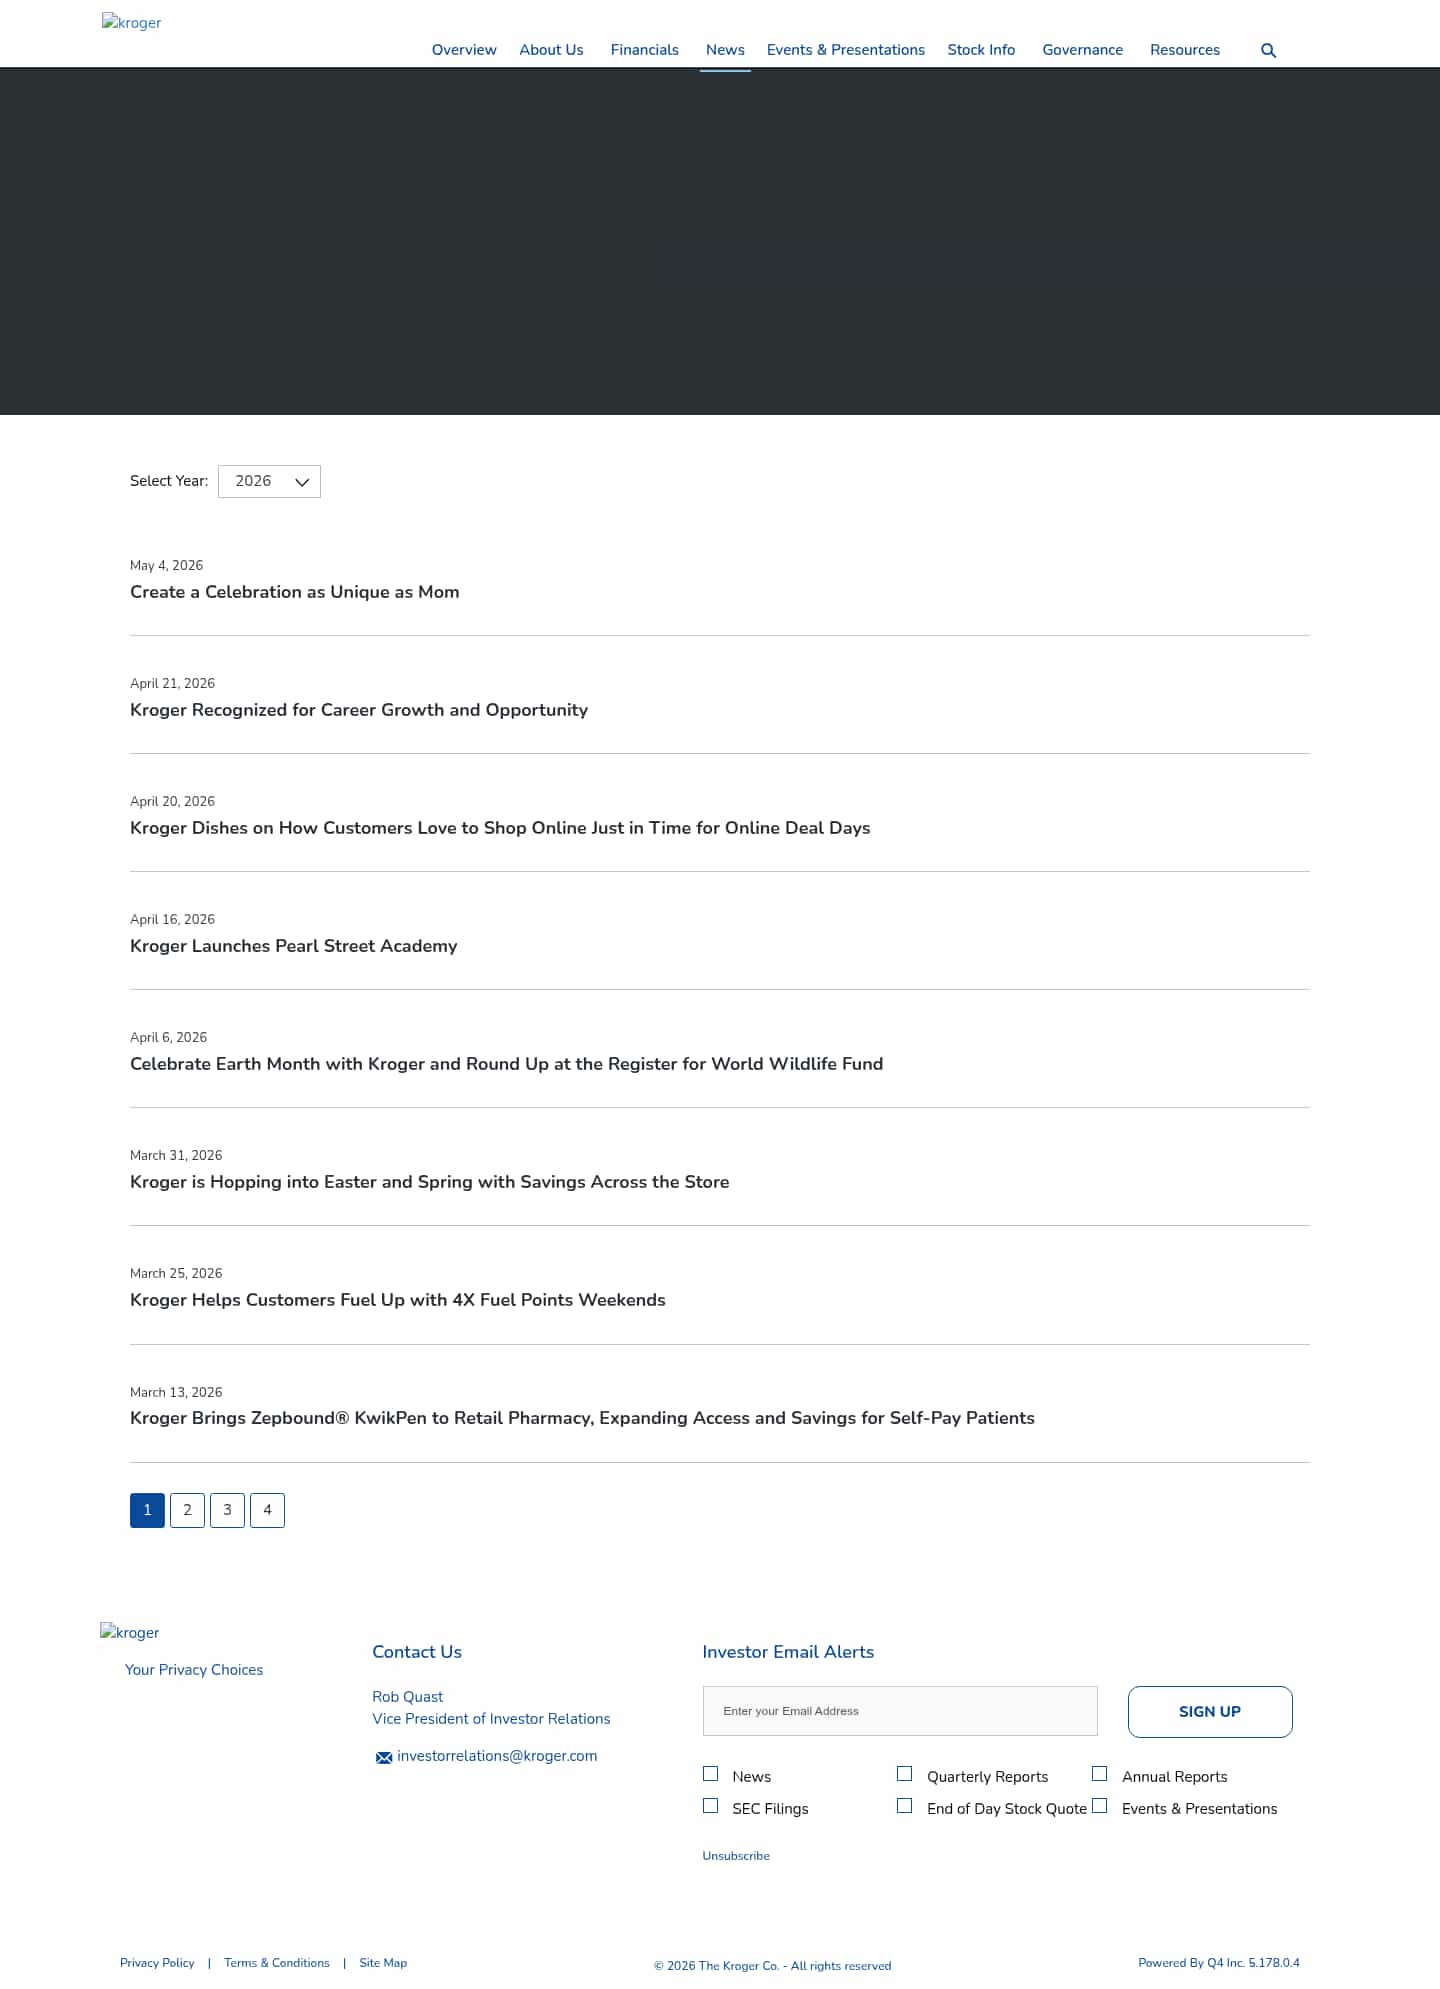
Task: Read the Easter and Spring savings article
Action: [x=430, y=1182]
